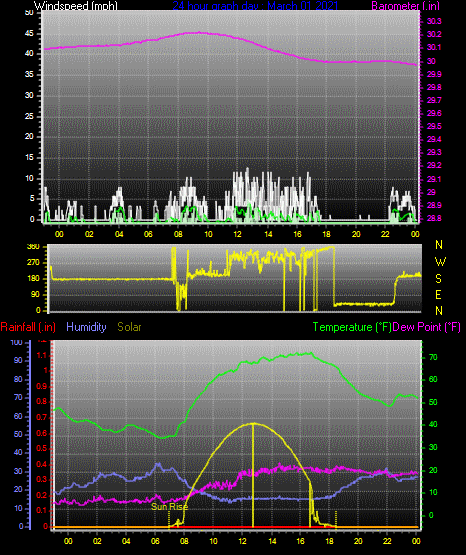Screen dimensions: 466x555
Task: Click hour 12 label under the windspeed chart
Action: 237,234
